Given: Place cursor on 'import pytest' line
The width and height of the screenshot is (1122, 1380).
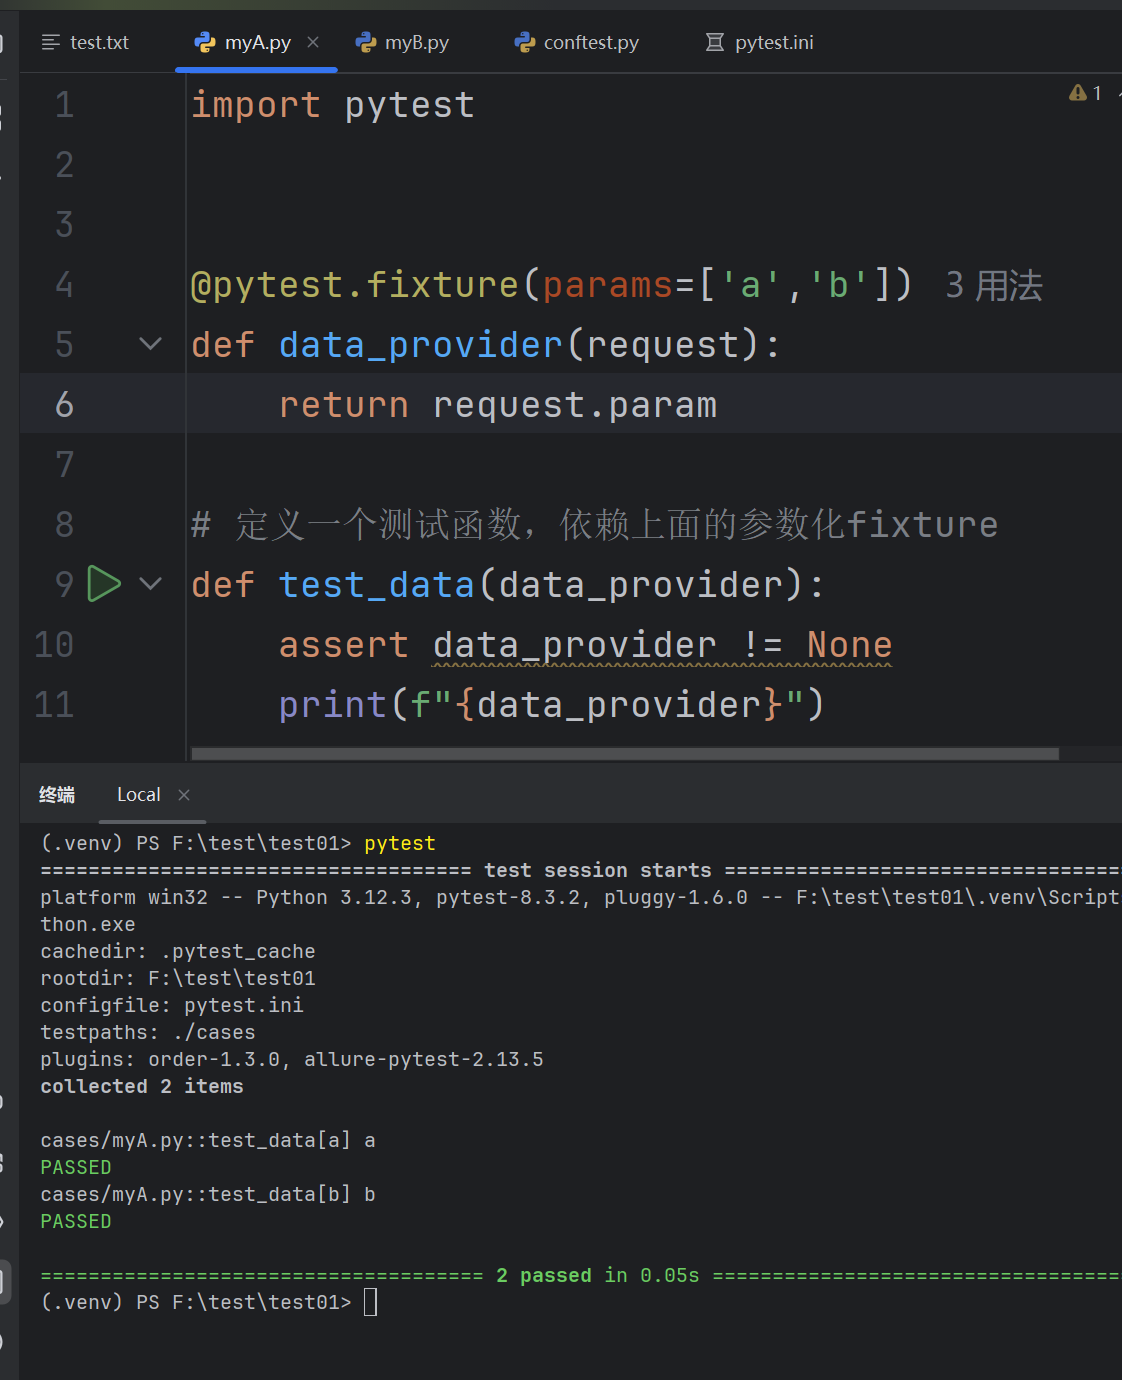Looking at the screenshot, I should [x=333, y=105].
